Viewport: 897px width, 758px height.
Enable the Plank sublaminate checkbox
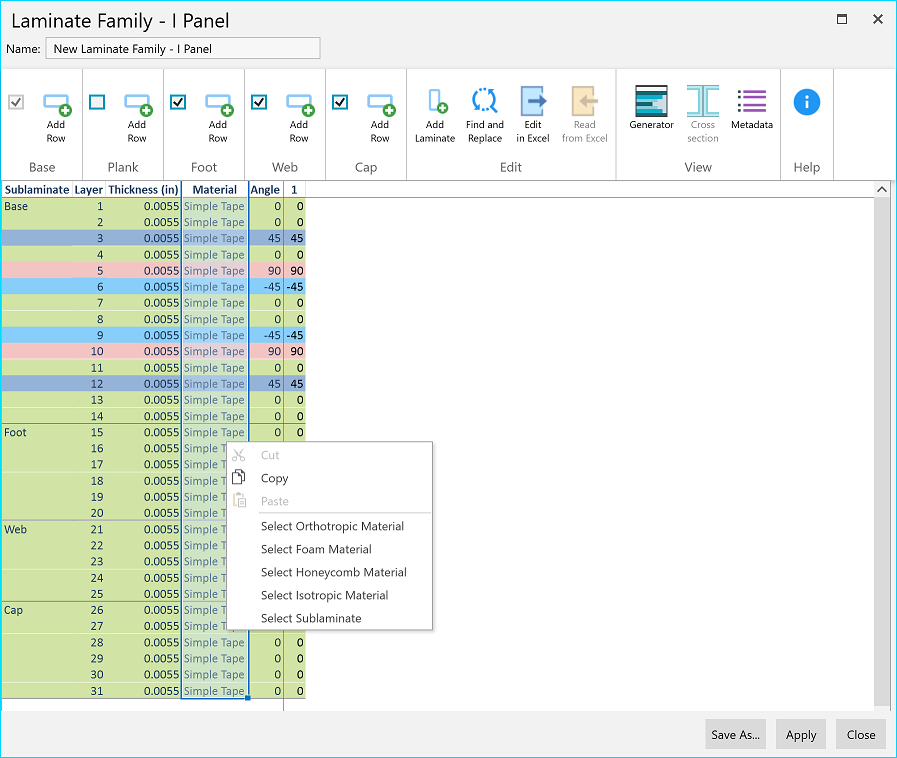(x=97, y=102)
